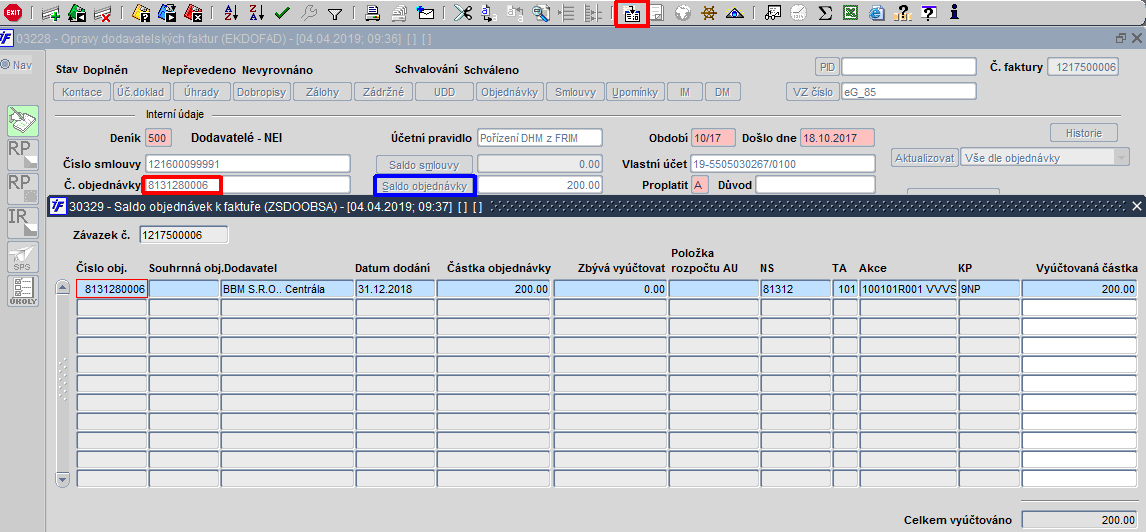Click the blue execute-query icon
Viewport: 1146px width, 532px height.
coord(167,12)
